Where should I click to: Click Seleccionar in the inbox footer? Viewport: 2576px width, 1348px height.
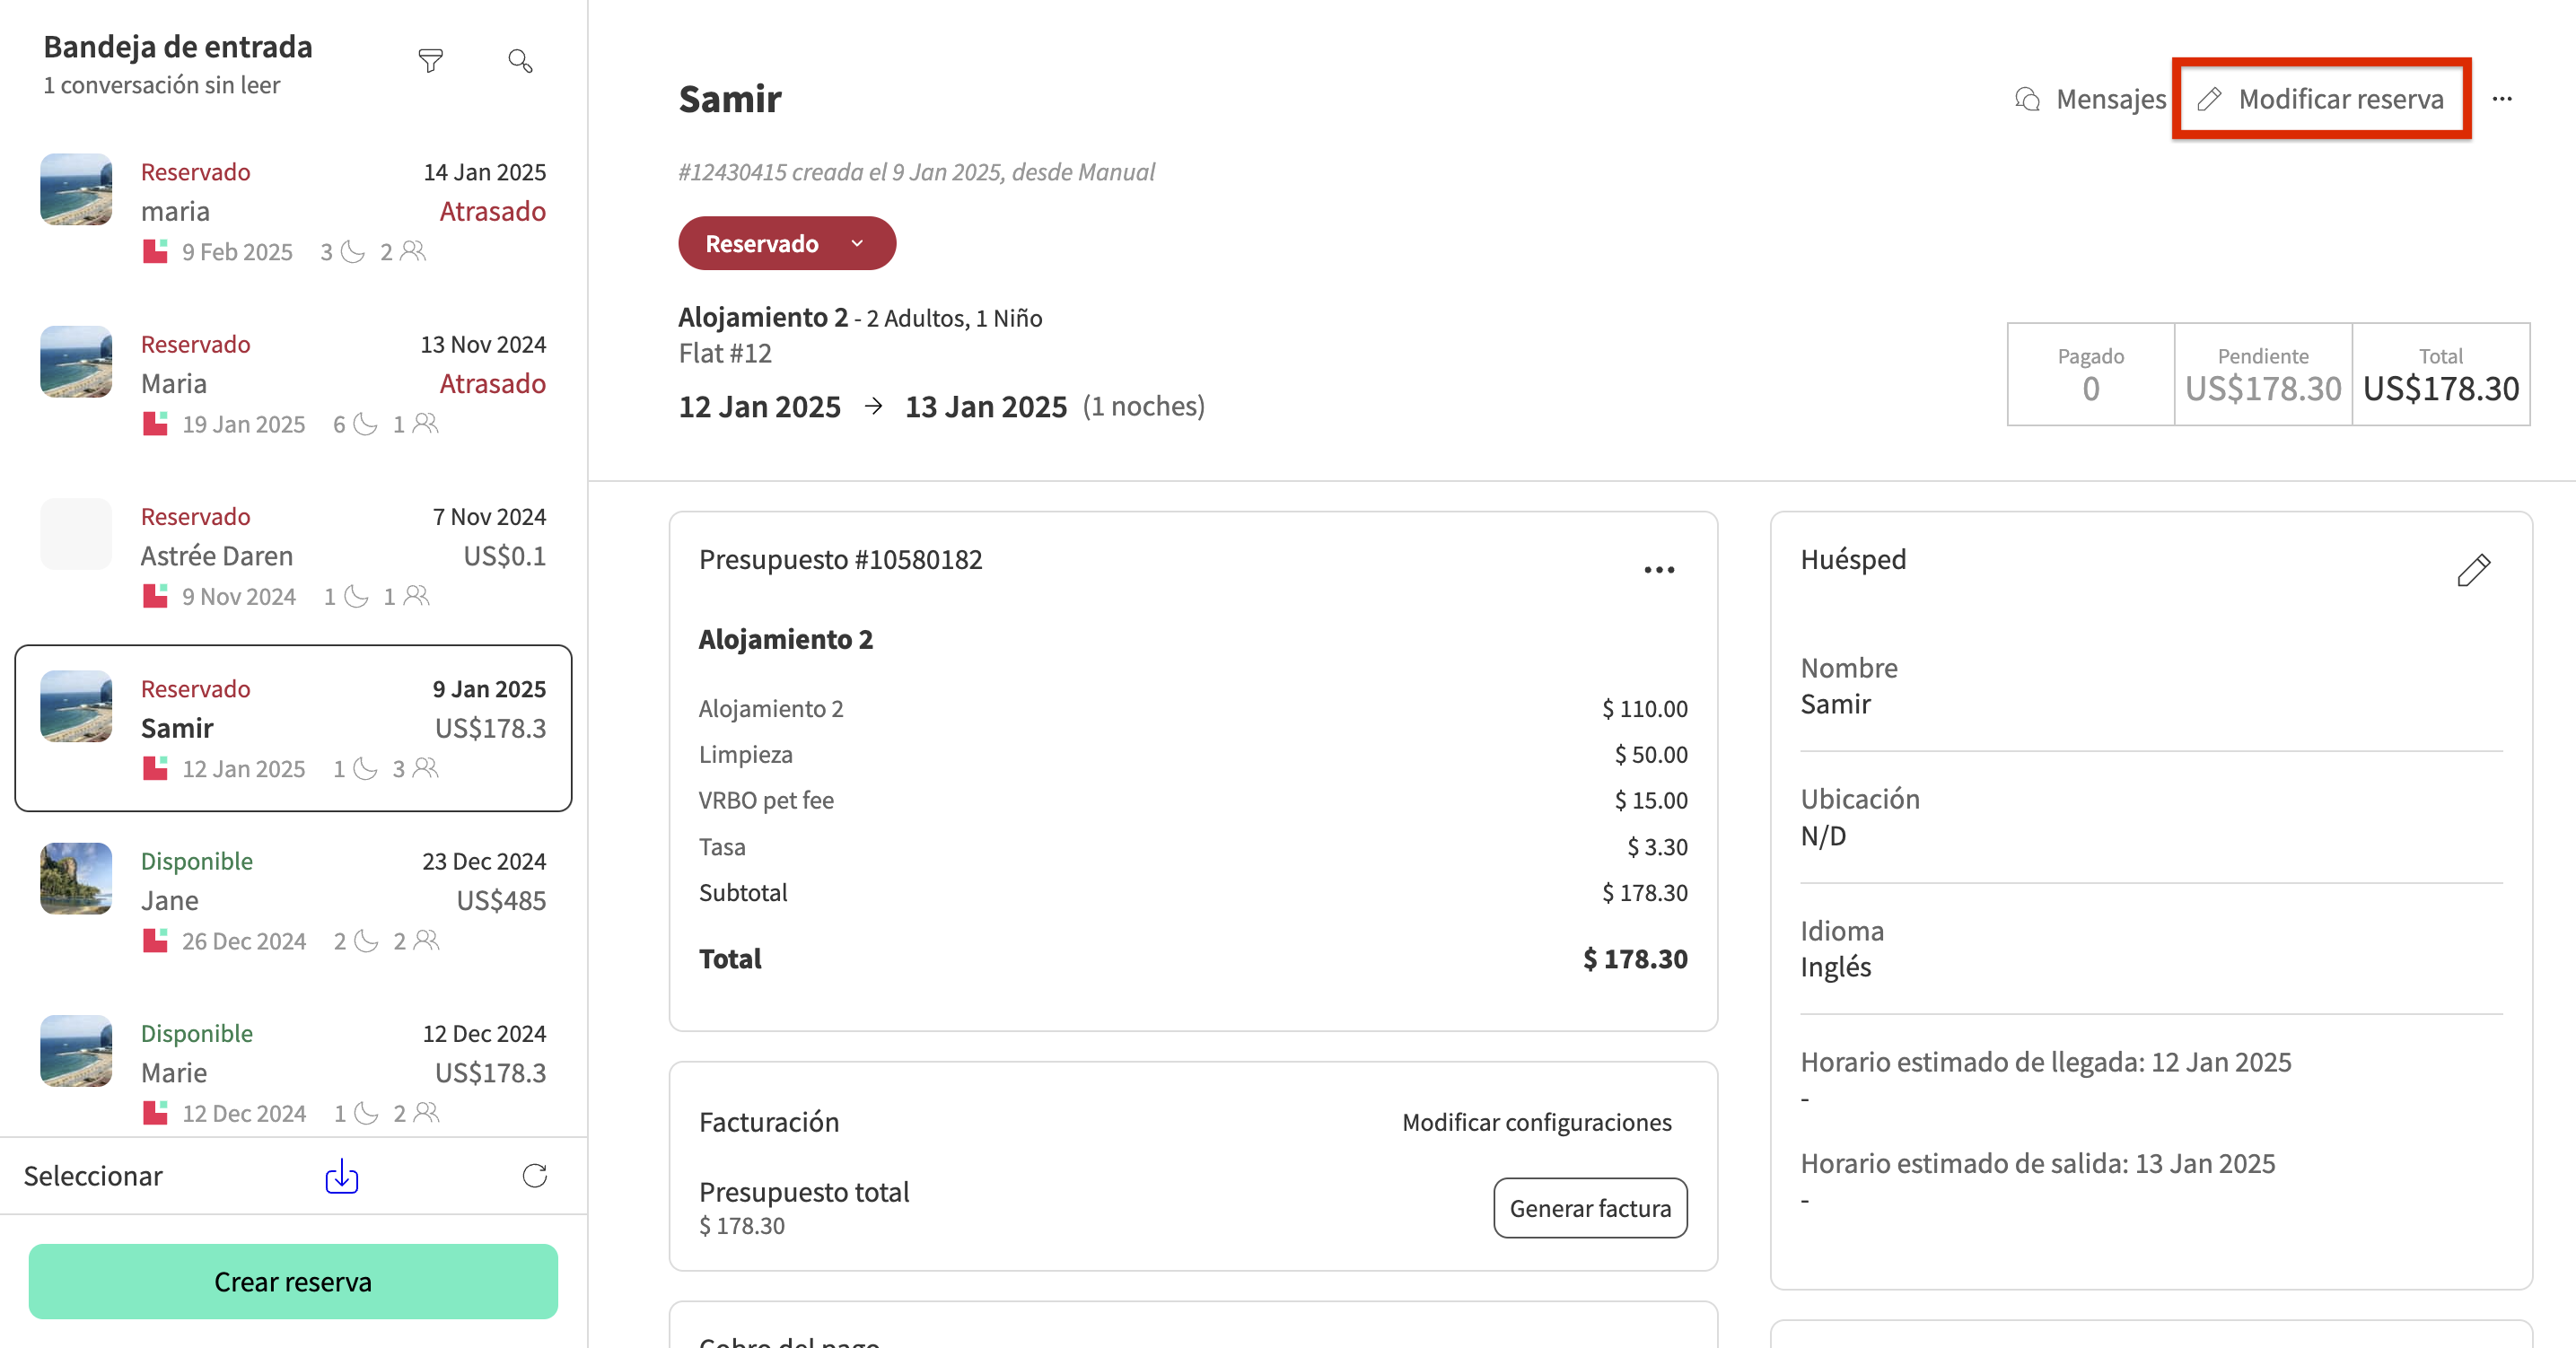point(93,1176)
